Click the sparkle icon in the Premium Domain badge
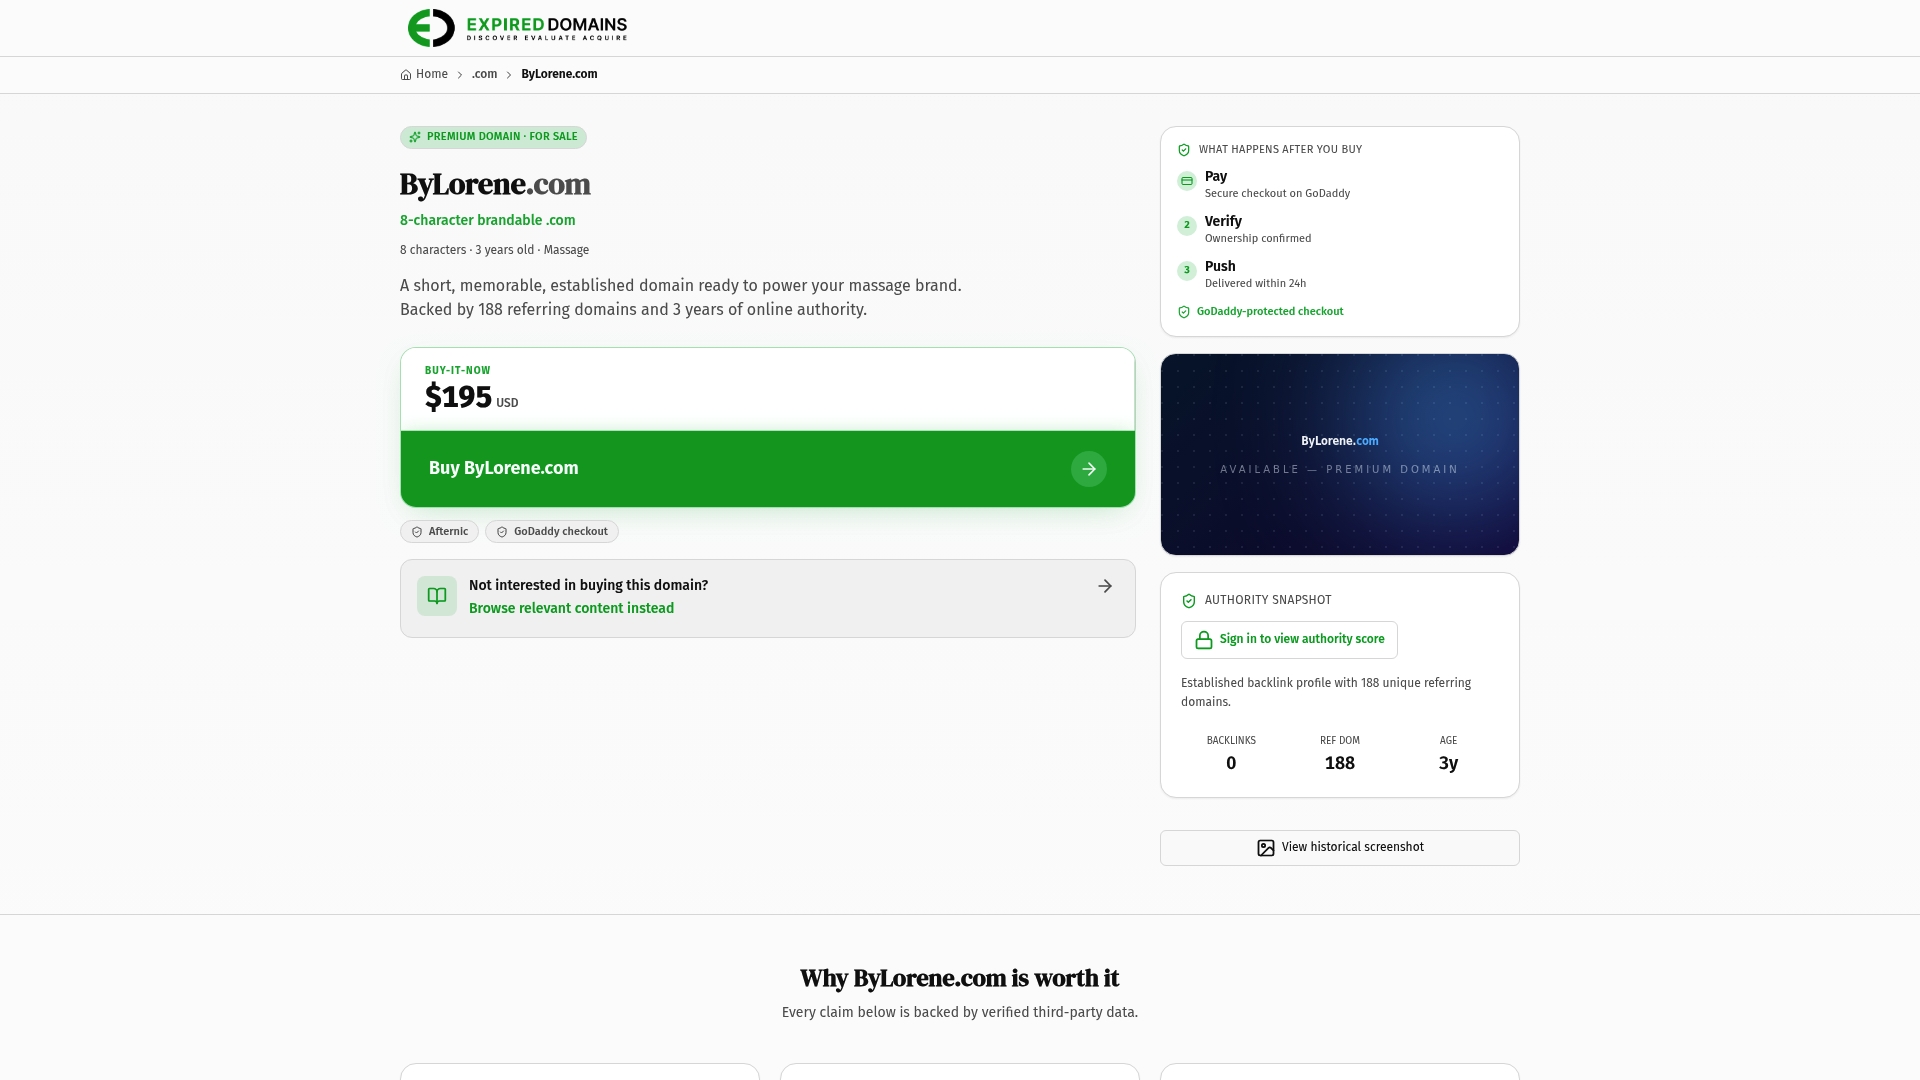This screenshot has width=1920, height=1080. pos(415,137)
